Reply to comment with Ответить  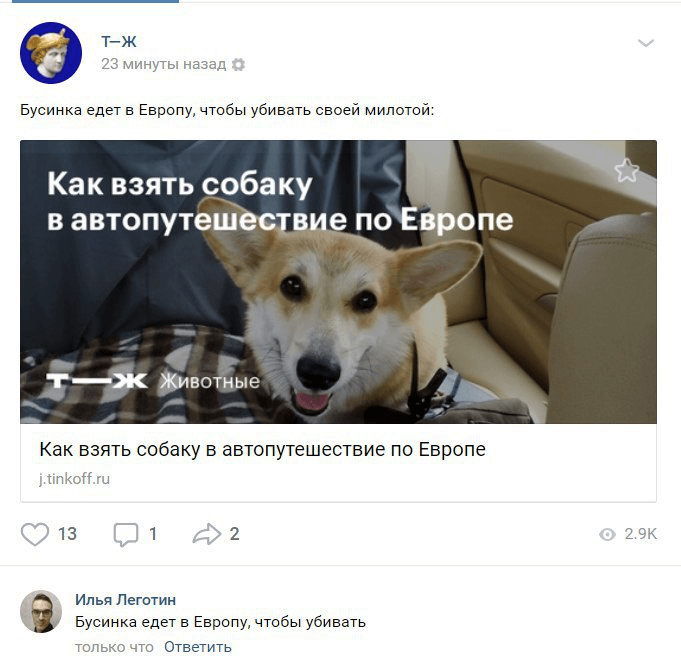(x=198, y=647)
